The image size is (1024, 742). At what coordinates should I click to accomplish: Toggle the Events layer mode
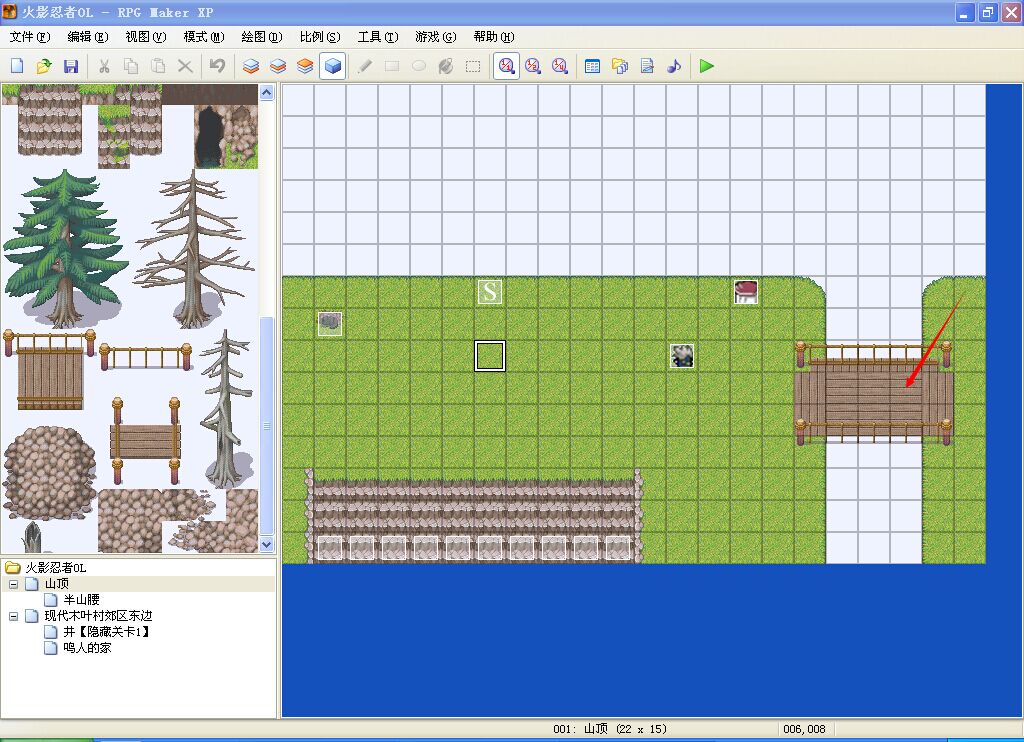[332, 66]
